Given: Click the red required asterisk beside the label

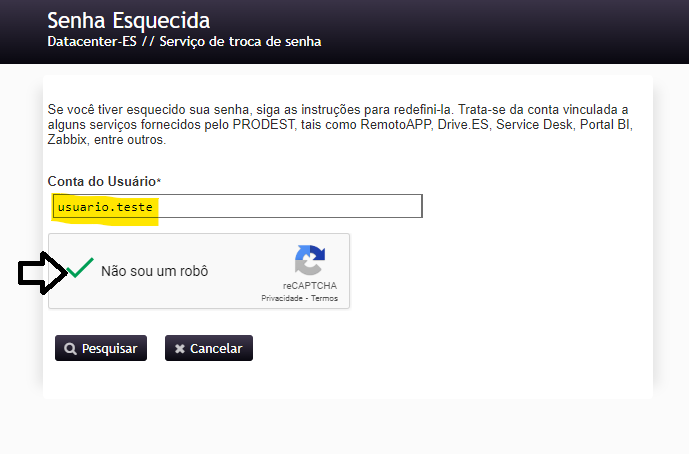Looking at the screenshot, I should 159,180.
